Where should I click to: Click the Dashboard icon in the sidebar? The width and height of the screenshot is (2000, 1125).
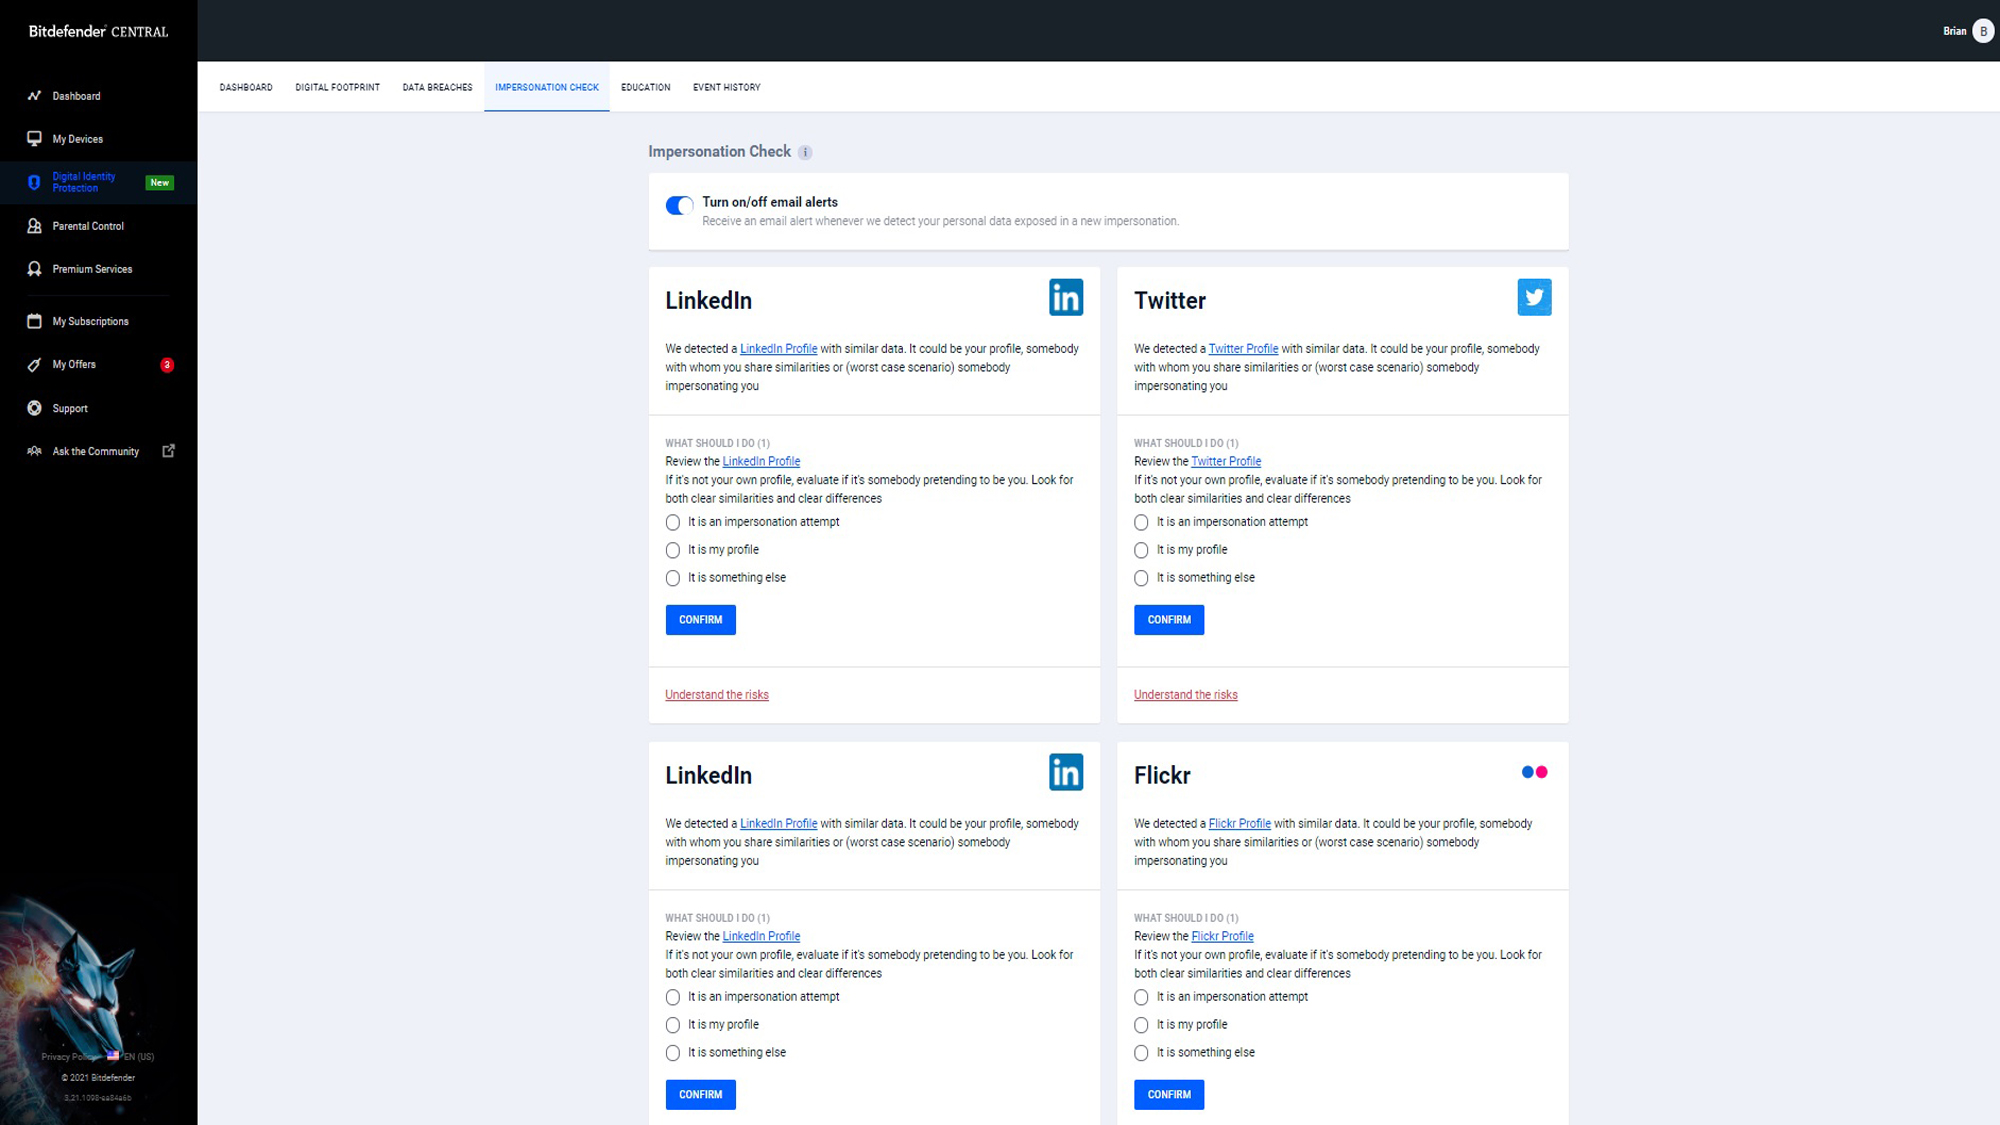(x=34, y=96)
